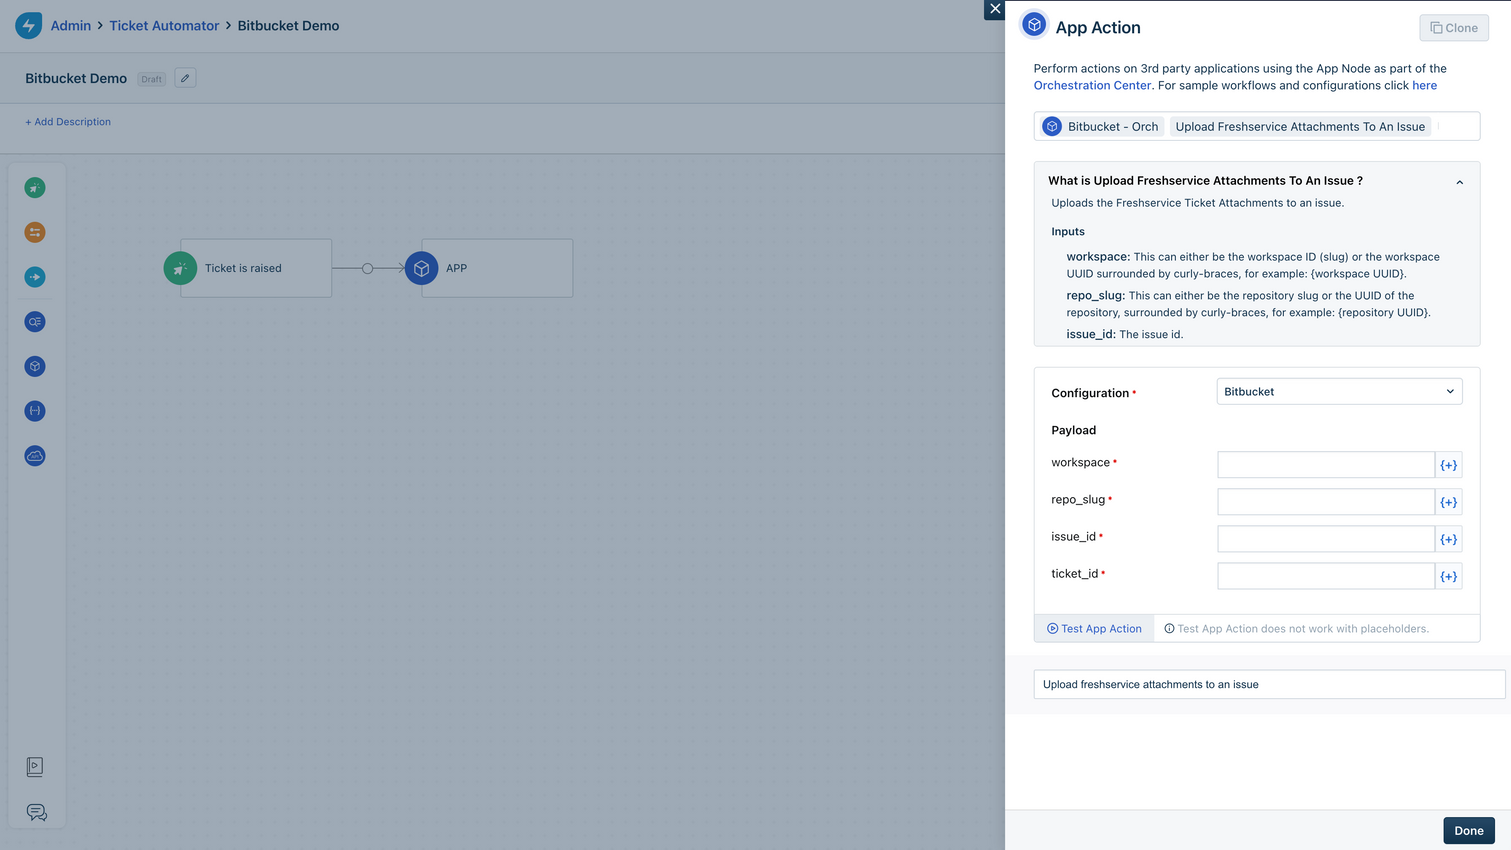This screenshot has width=1511, height=850.
Task: Select the blue cube app node sidebar icon
Action: click(35, 366)
